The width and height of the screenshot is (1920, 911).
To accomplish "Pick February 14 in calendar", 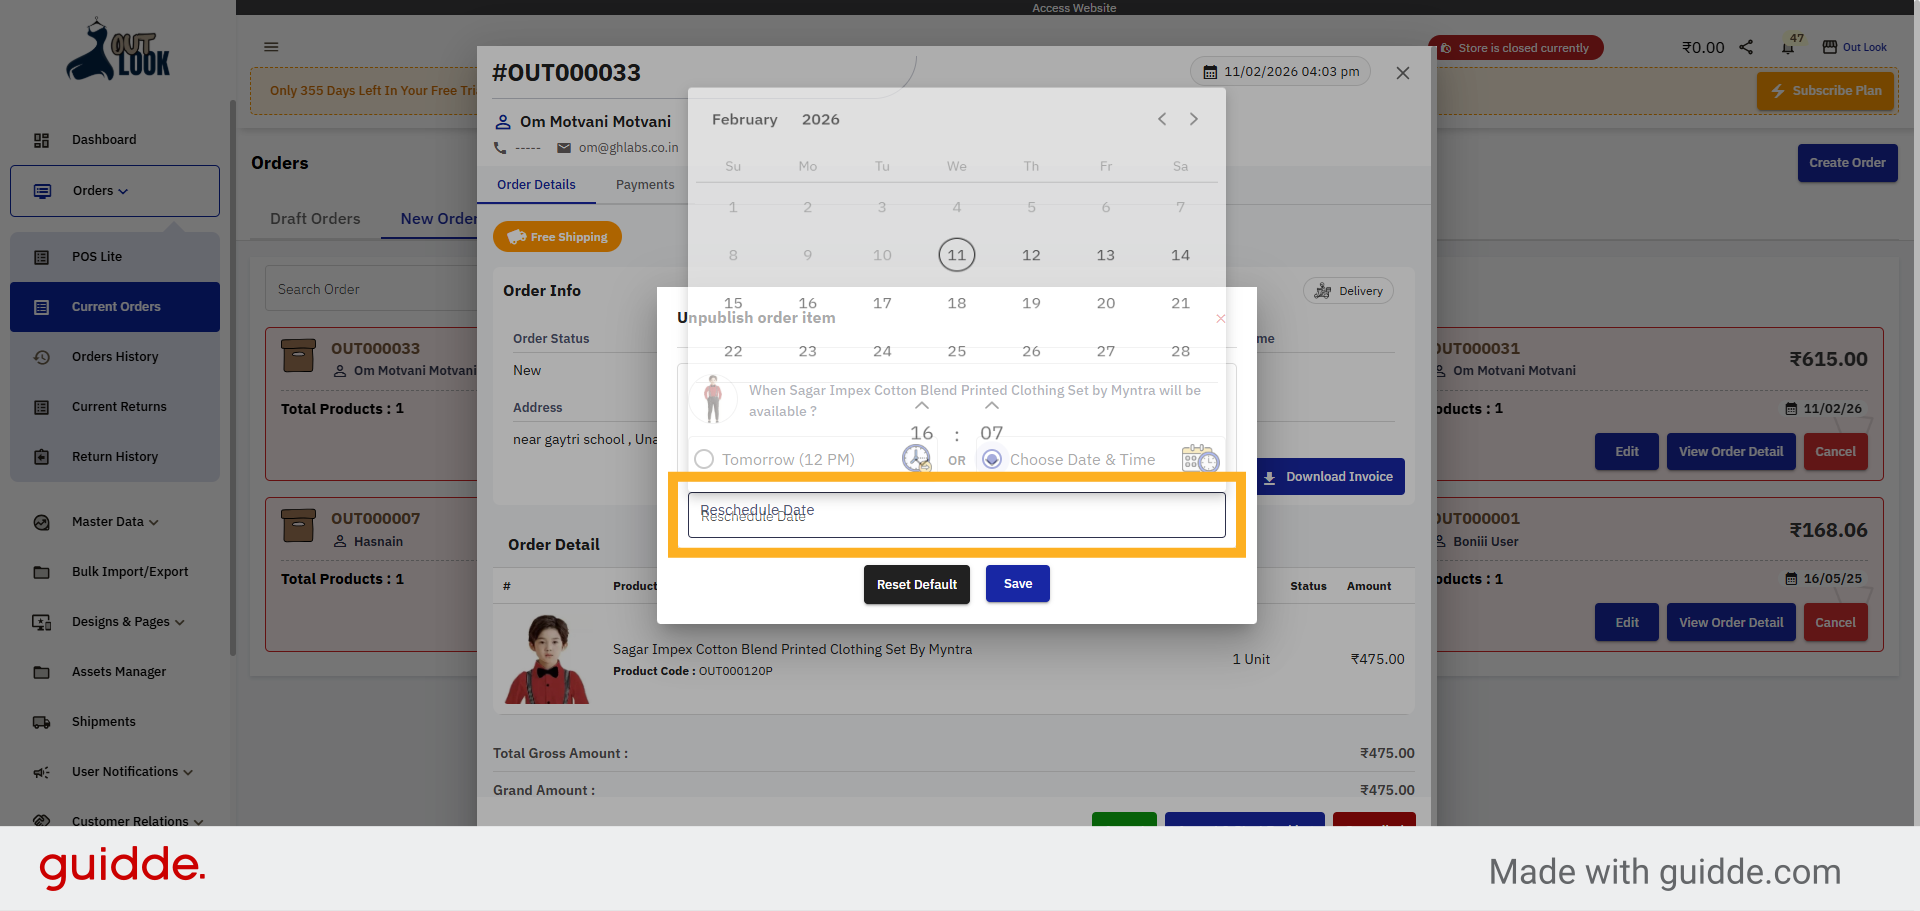I will point(1180,255).
